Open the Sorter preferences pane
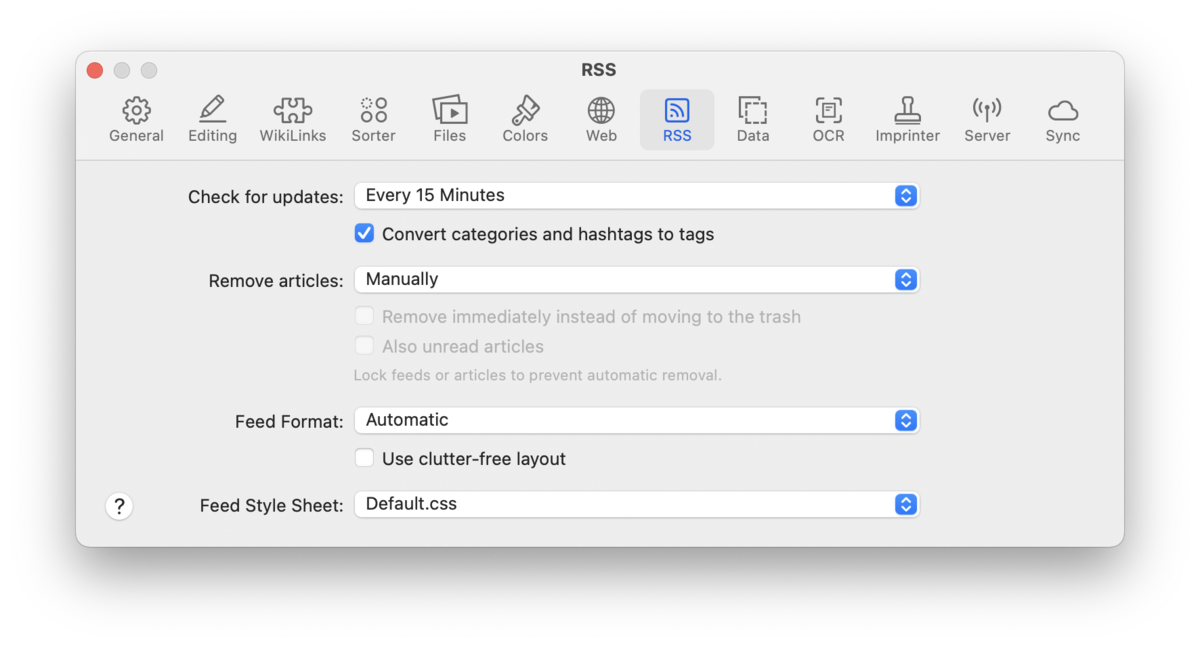The width and height of the screenshot is (1200, 647). pyautogui.click(x=373, y=120)
